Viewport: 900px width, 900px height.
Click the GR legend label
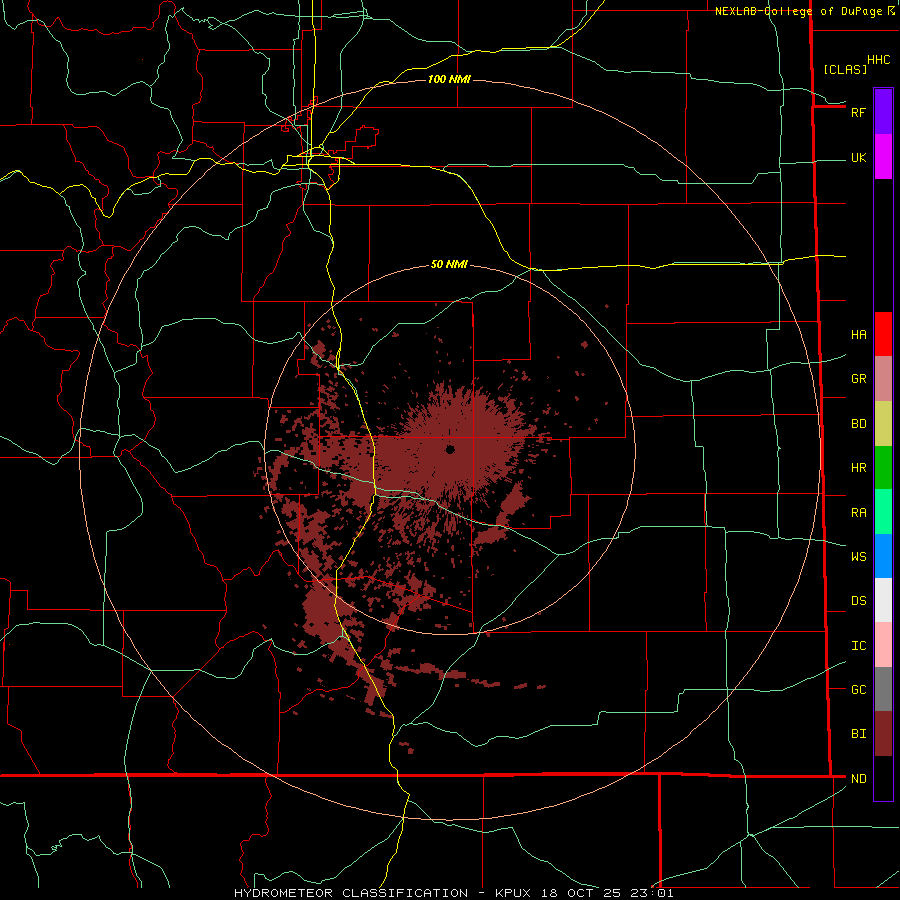coord(858,379)
